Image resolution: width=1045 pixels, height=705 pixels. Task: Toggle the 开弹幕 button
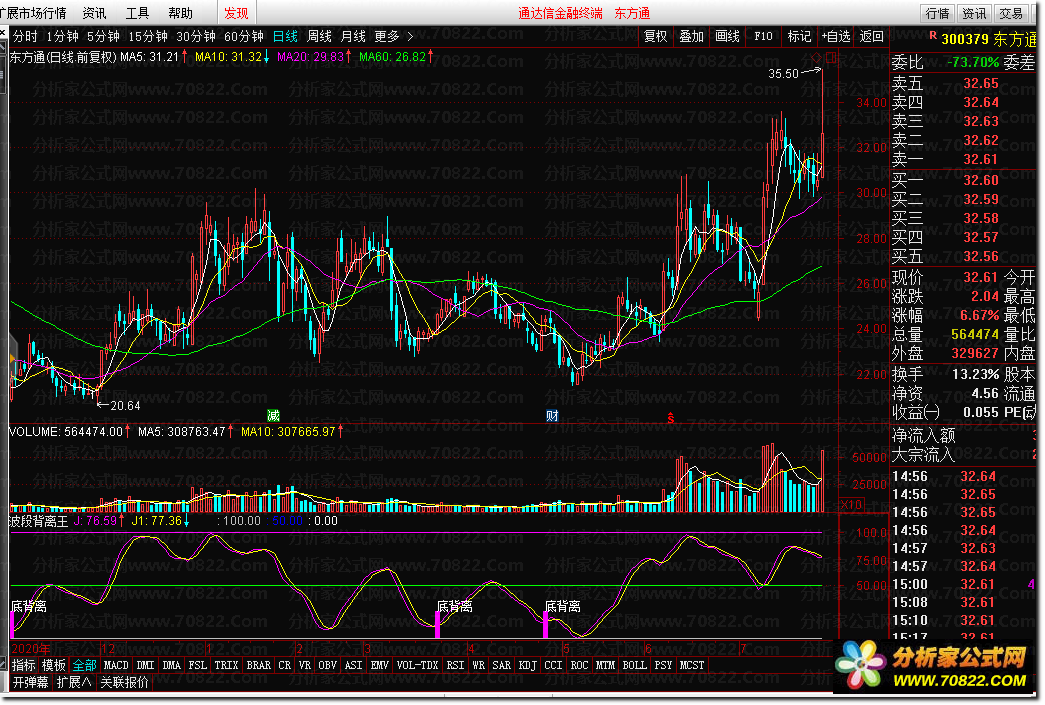[31, 682]
